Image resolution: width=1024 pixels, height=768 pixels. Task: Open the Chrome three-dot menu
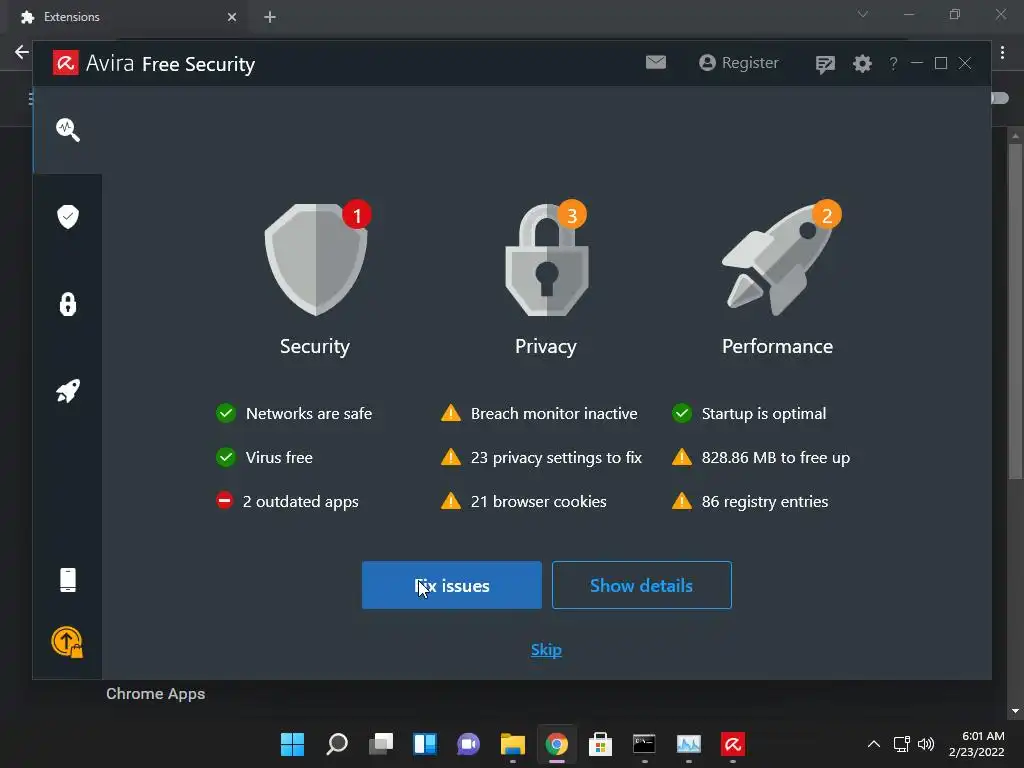[1002, 53]
